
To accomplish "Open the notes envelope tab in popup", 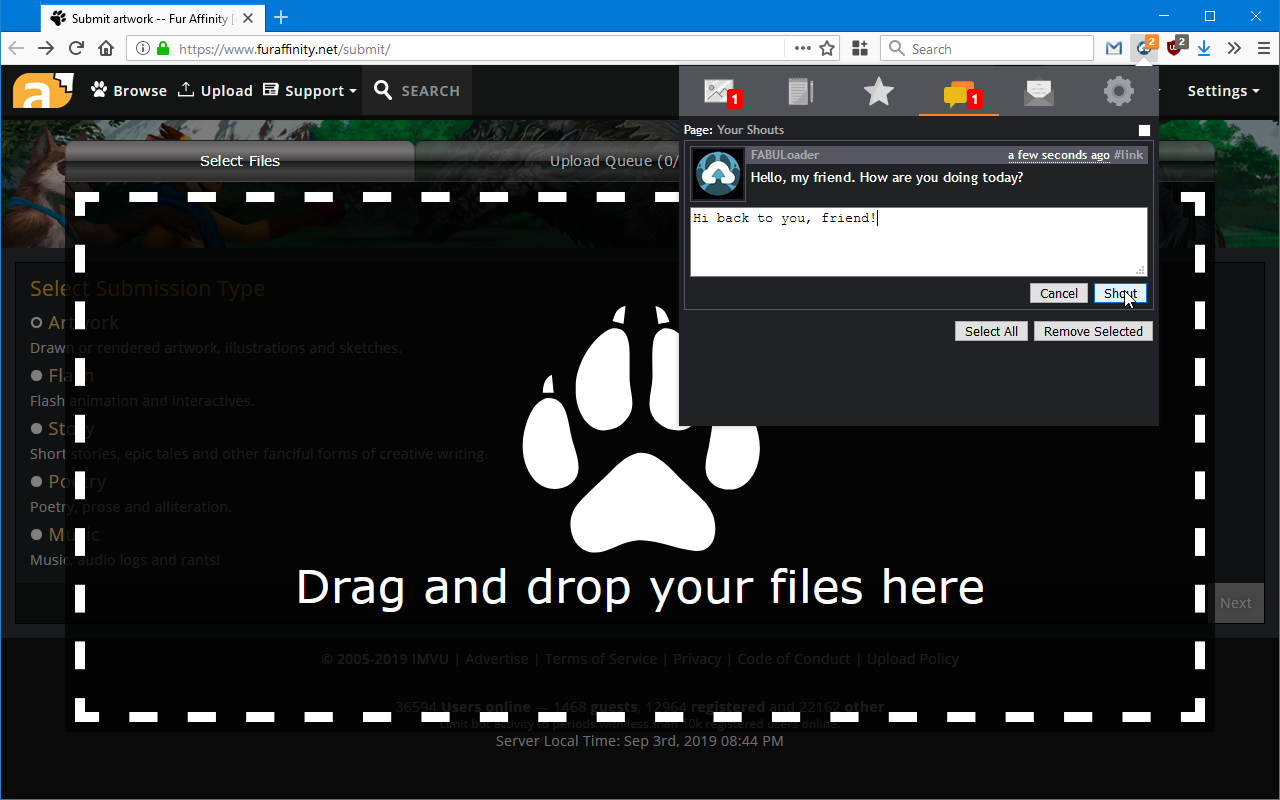I will 1039,92.
